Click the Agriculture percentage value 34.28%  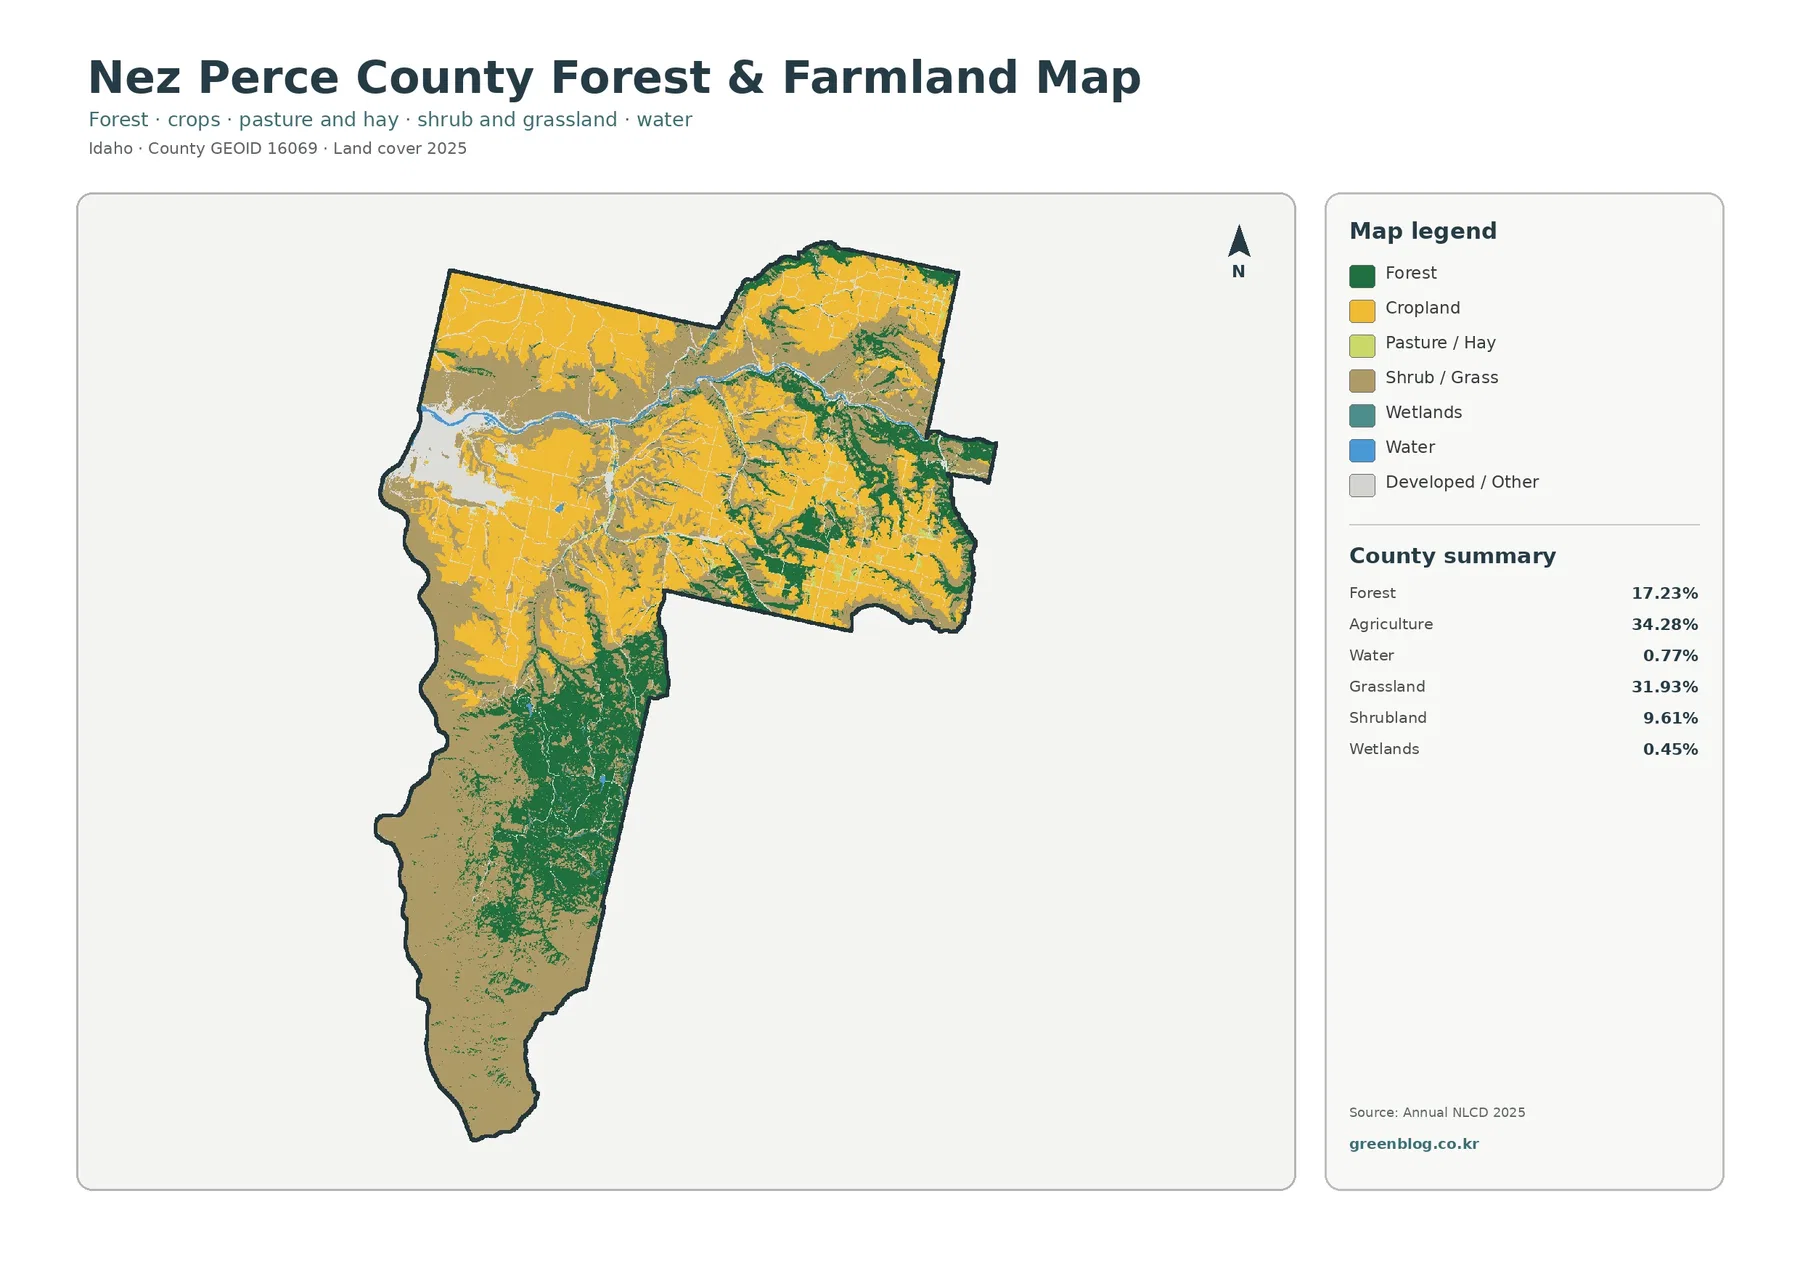[x=1664, y=624]
